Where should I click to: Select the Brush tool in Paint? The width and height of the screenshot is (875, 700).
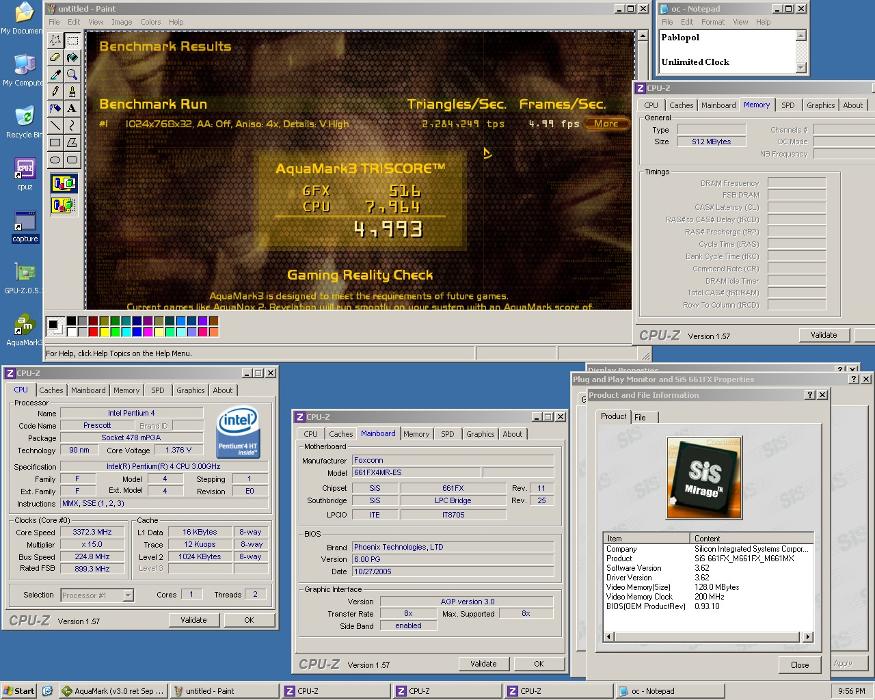click(x=72, y=91)
